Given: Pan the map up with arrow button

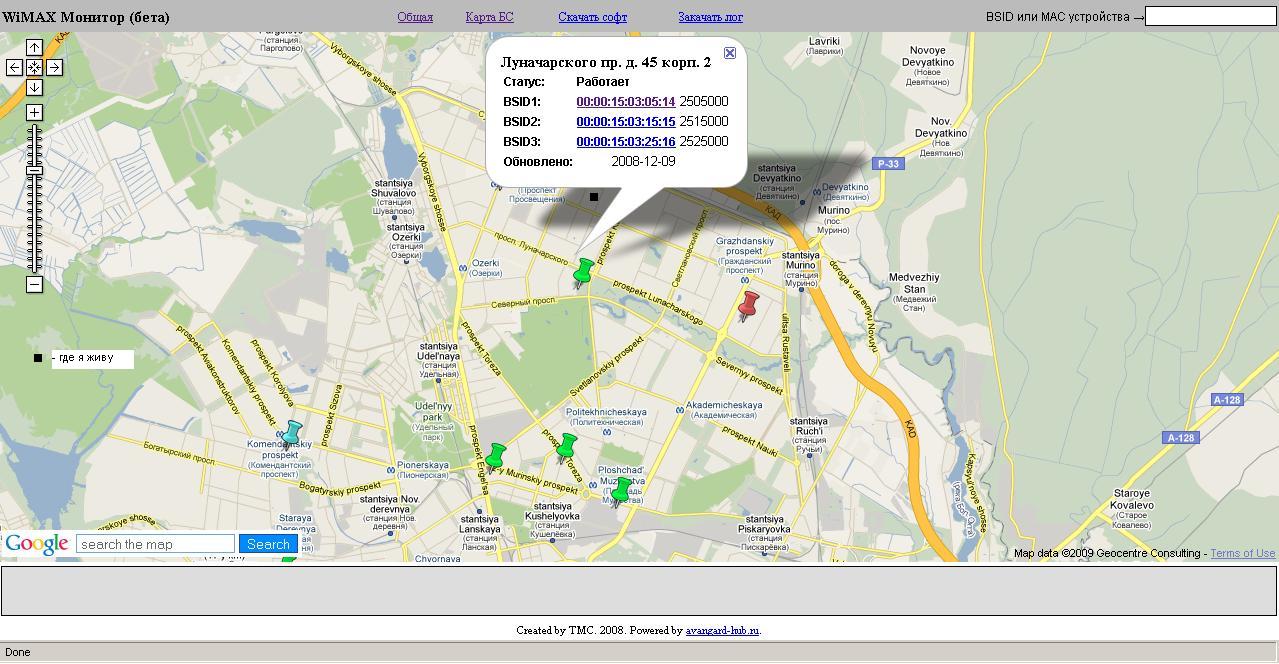Looking at the screenshot, I should tap(34, 47).
